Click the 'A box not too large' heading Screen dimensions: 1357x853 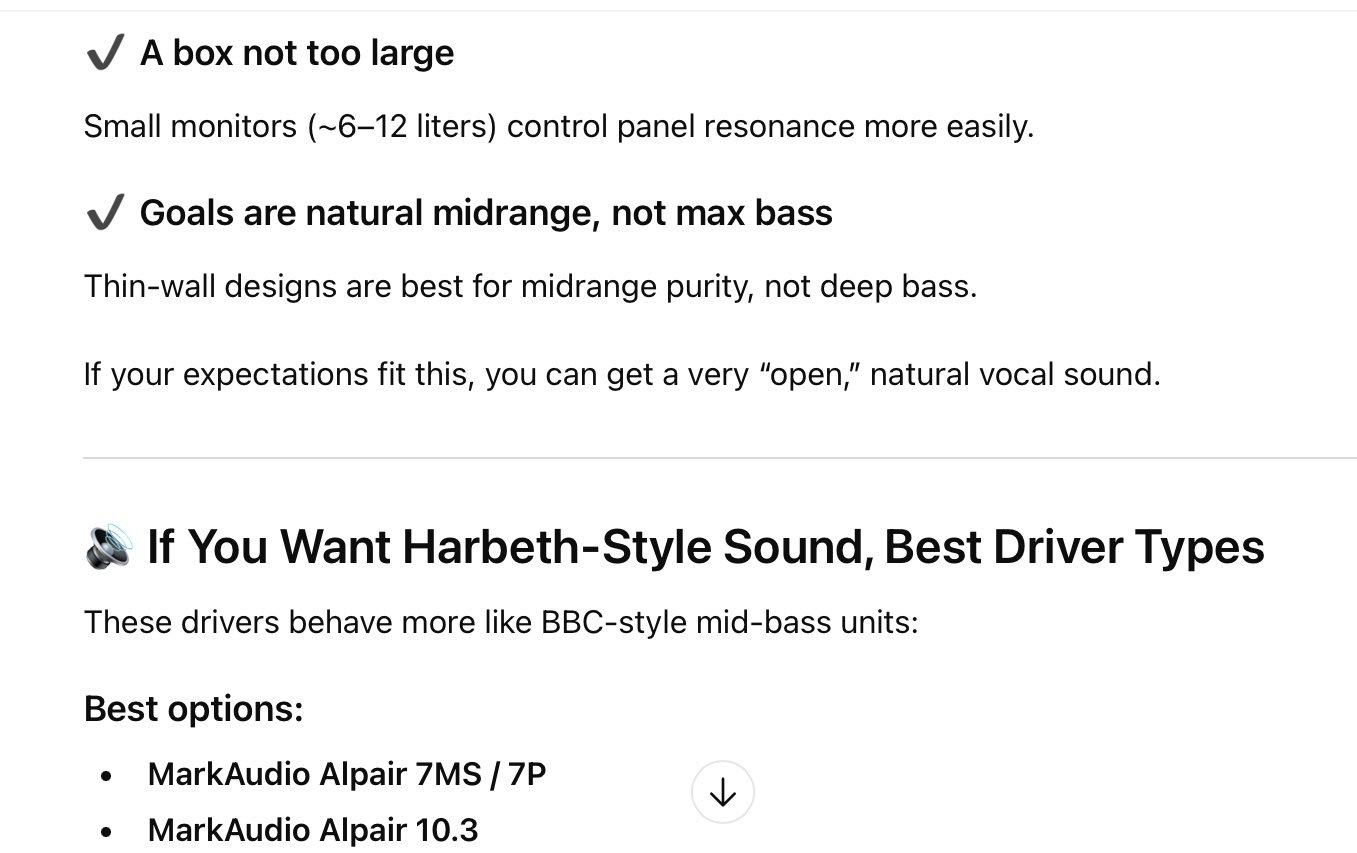297,53
